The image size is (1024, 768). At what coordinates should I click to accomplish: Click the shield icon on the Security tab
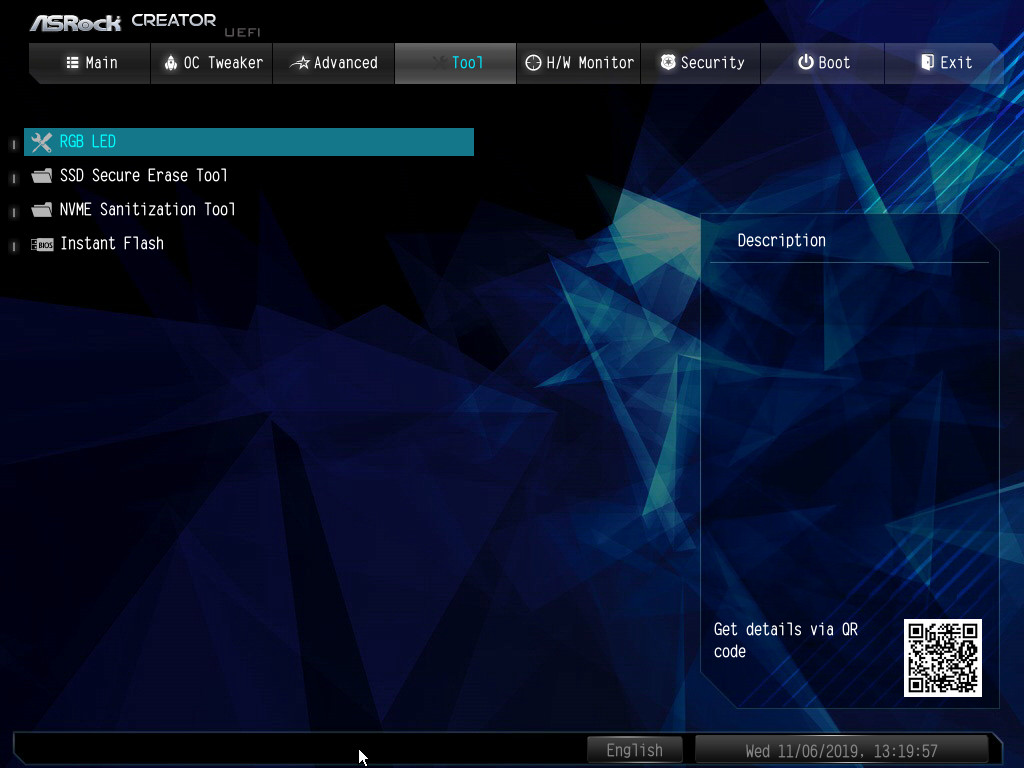point(668,63)
